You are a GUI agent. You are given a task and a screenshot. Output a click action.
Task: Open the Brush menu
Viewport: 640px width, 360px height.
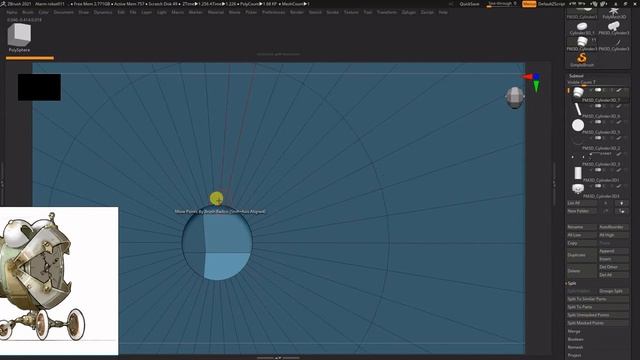28,12
